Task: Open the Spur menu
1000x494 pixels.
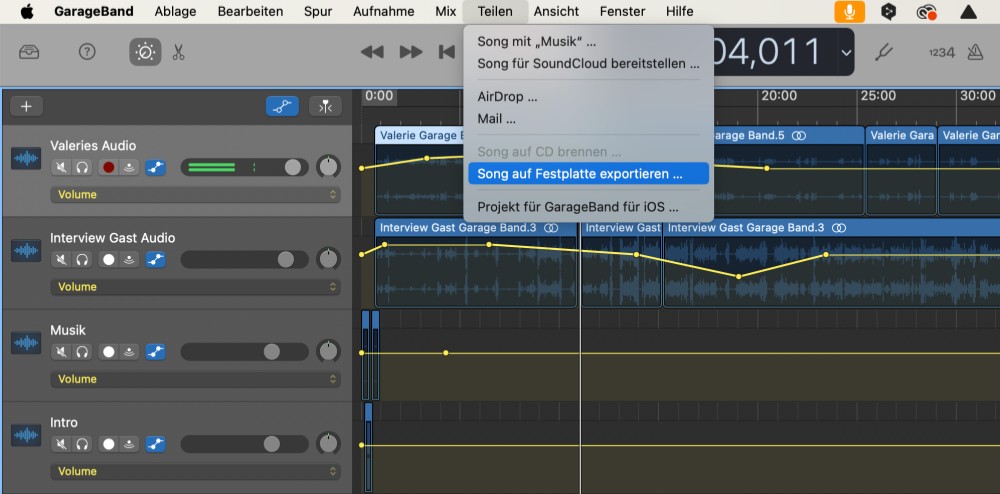Action: [x=318, y=11]
